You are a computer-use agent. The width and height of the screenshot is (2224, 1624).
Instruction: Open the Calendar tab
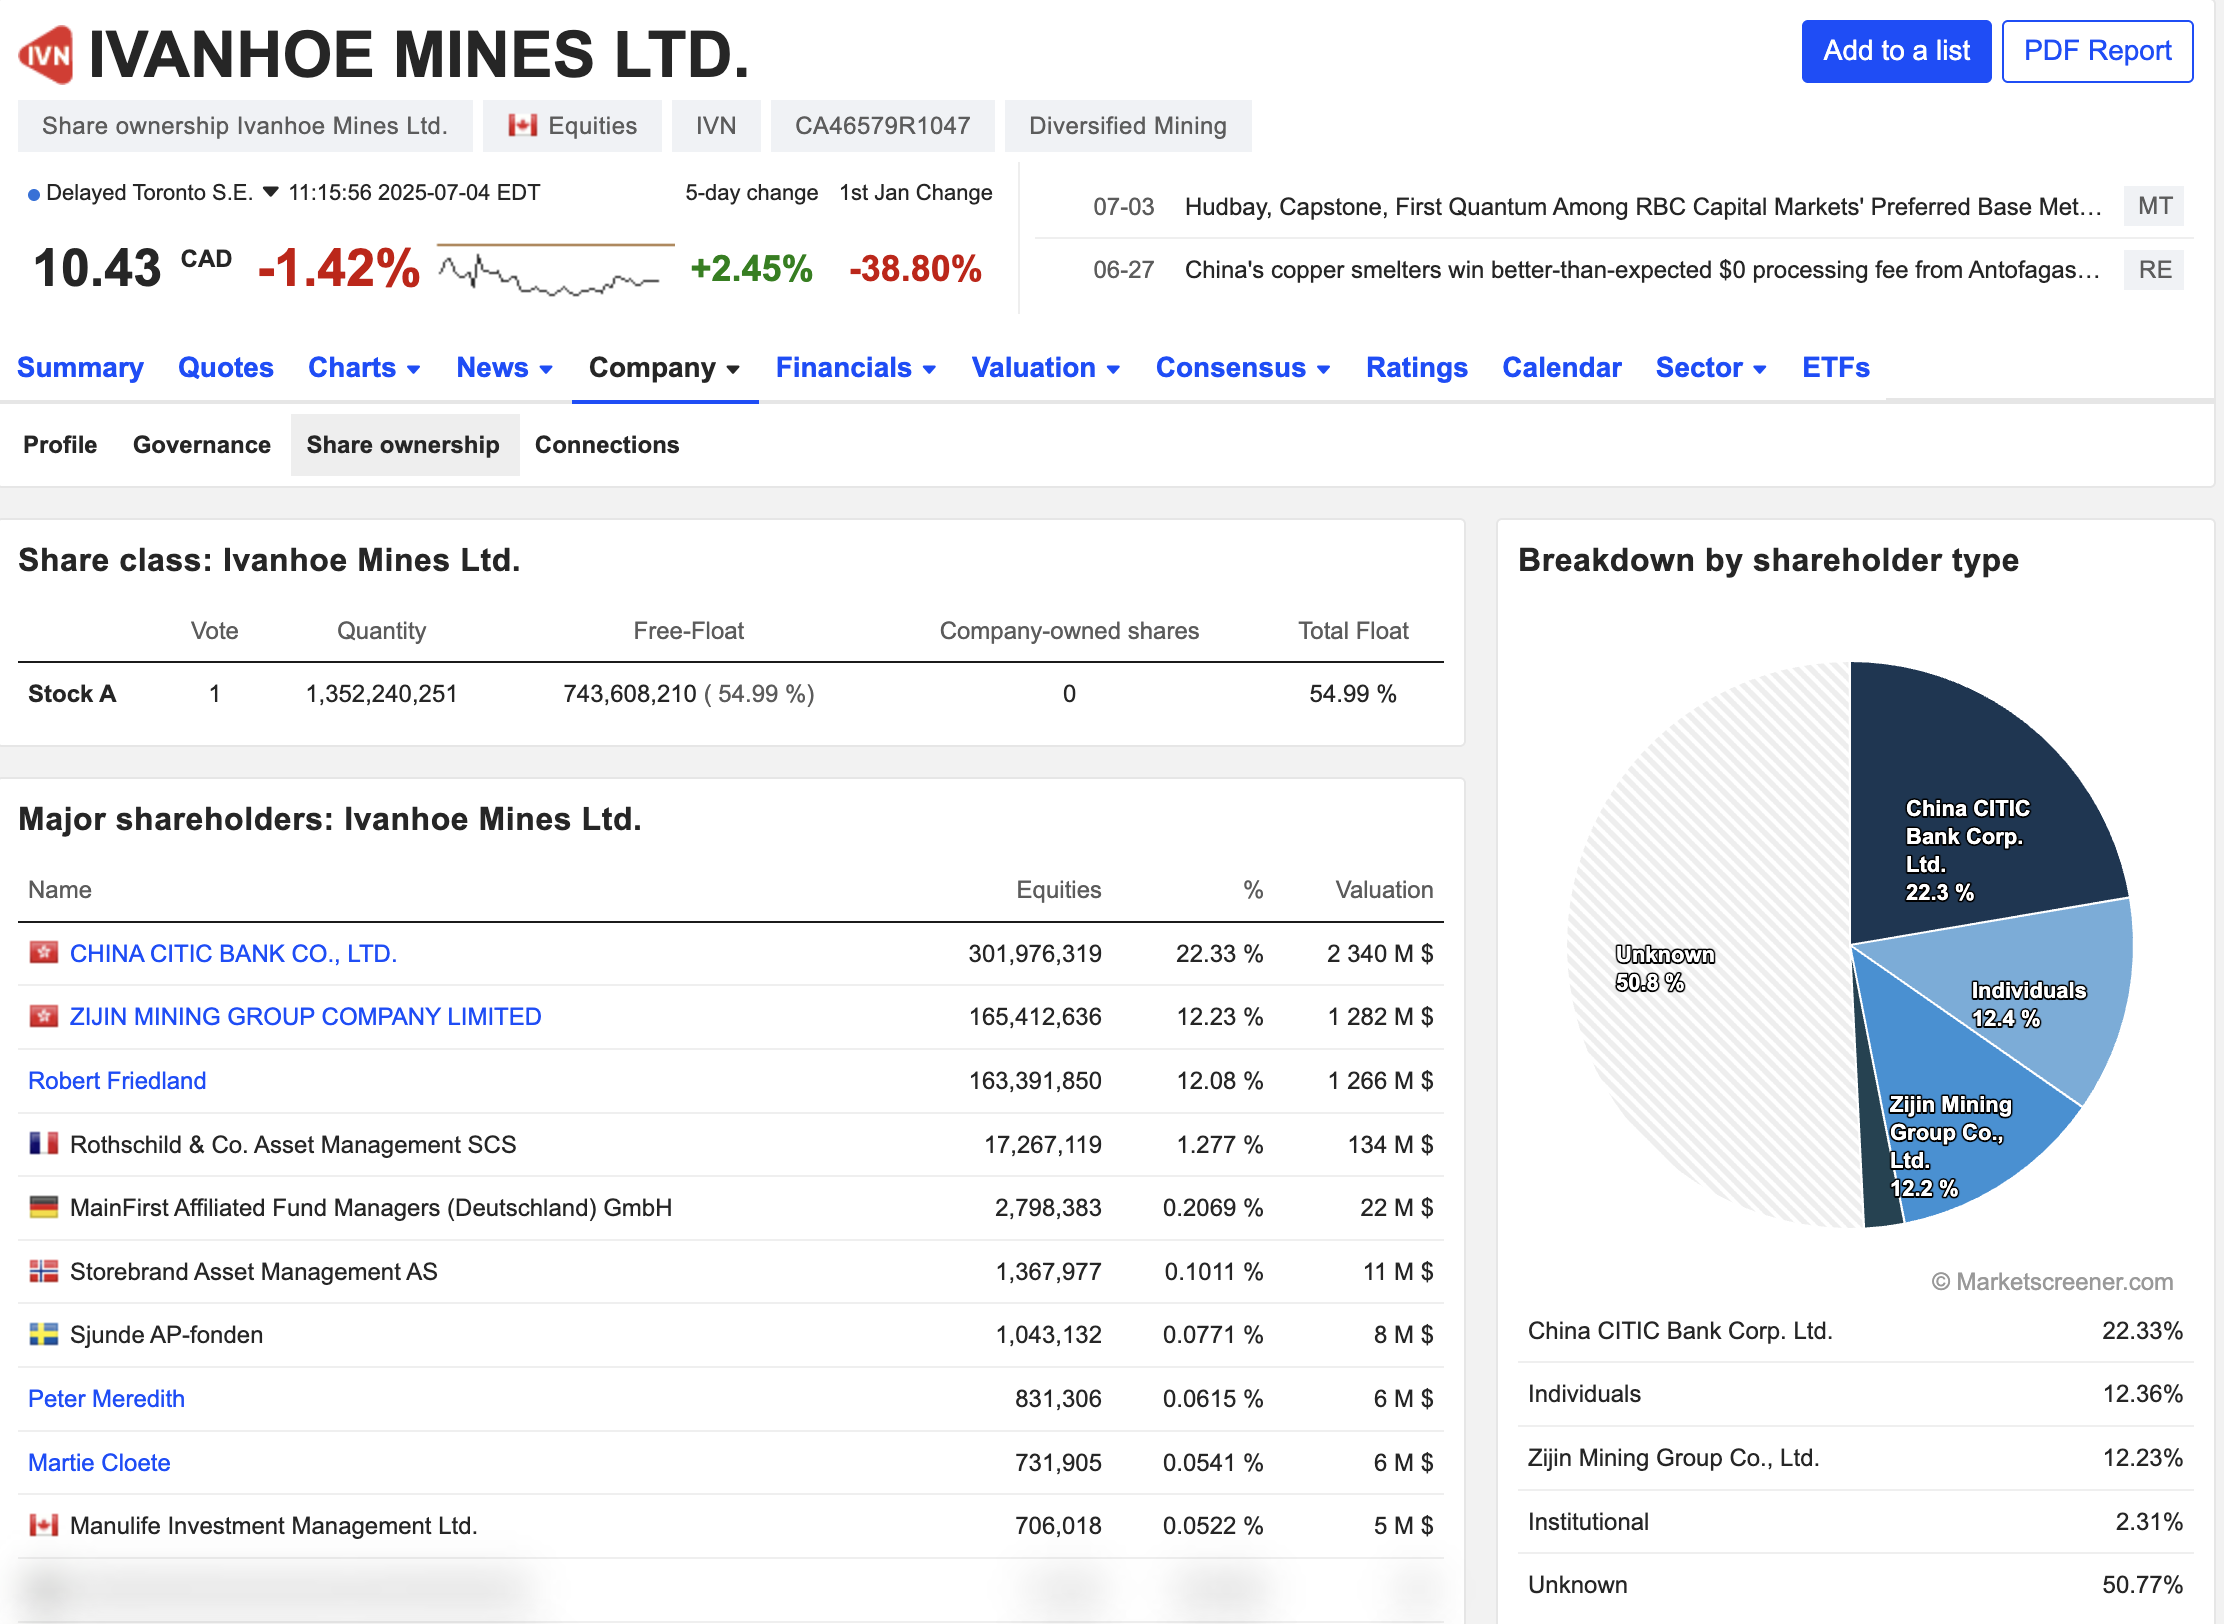(1562, 367)
